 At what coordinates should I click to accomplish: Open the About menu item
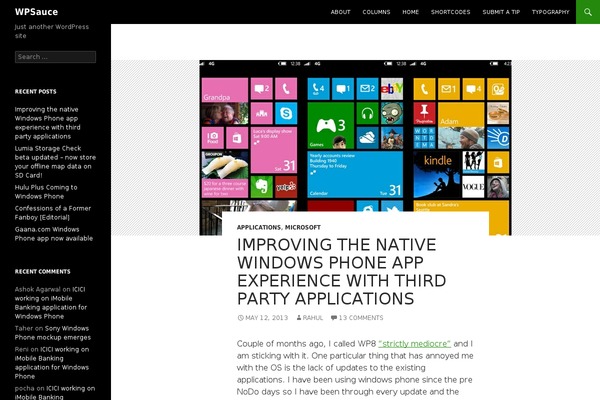point(341,12)
